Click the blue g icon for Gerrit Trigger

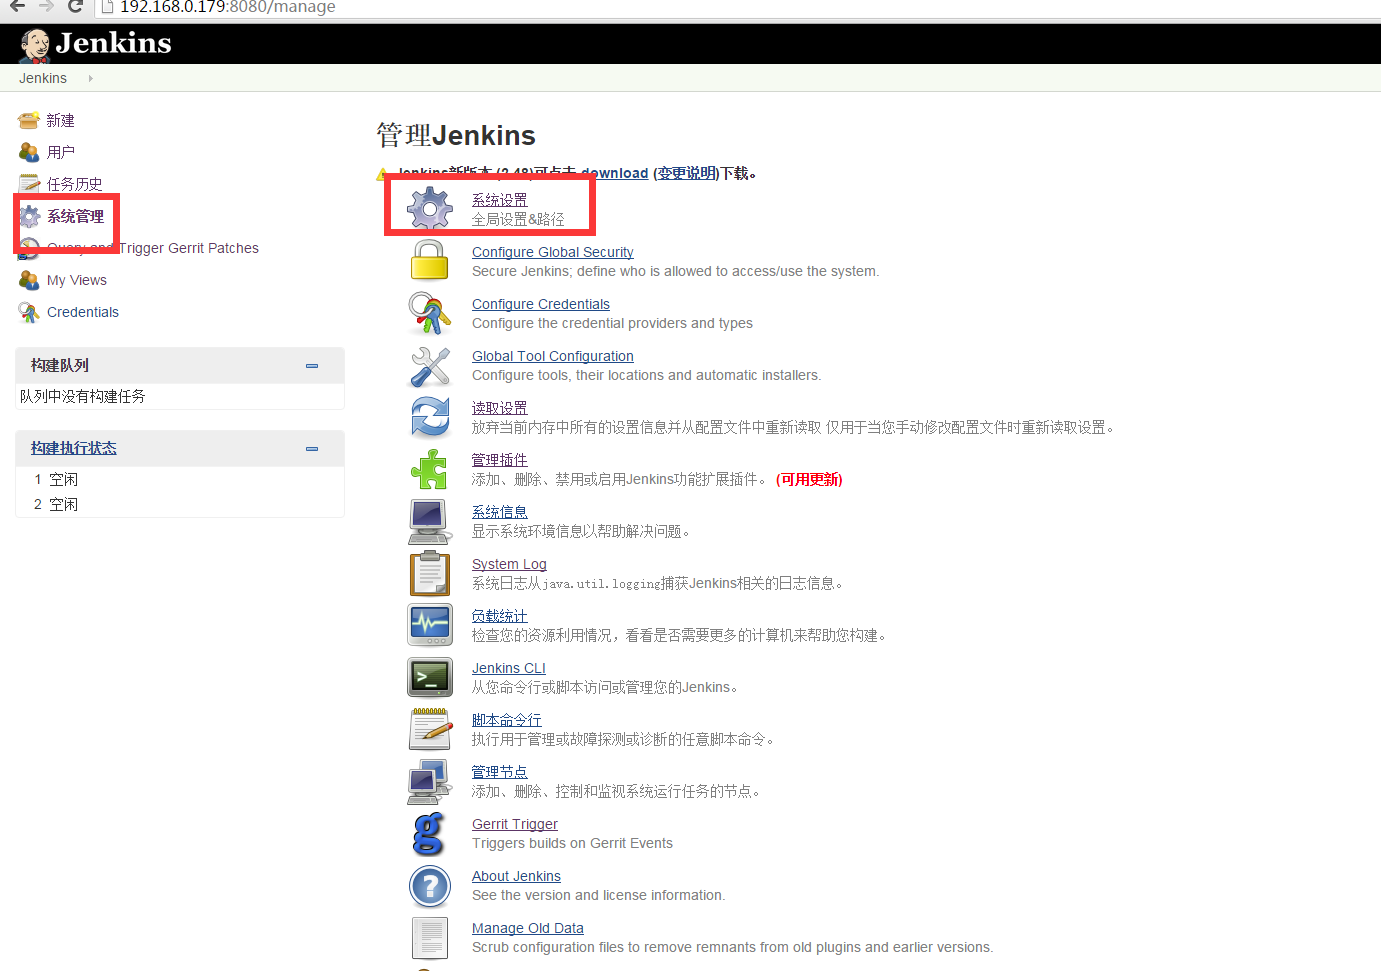[x=430, y=834]
